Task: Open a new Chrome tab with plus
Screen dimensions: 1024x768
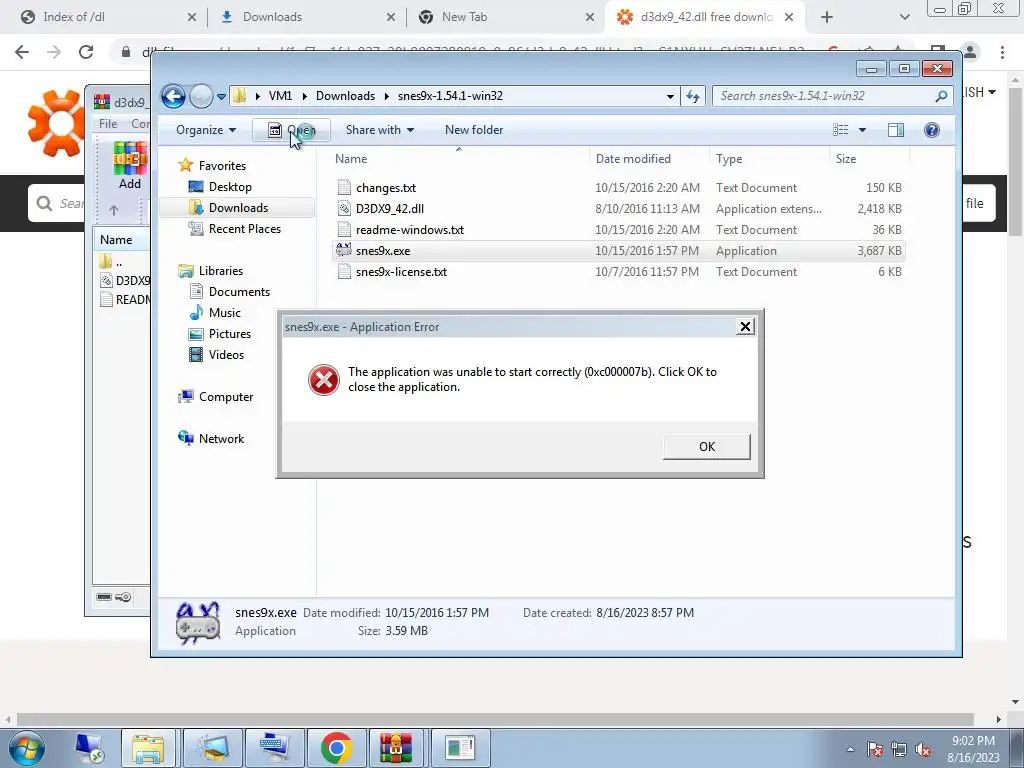Action: [827, 17]
